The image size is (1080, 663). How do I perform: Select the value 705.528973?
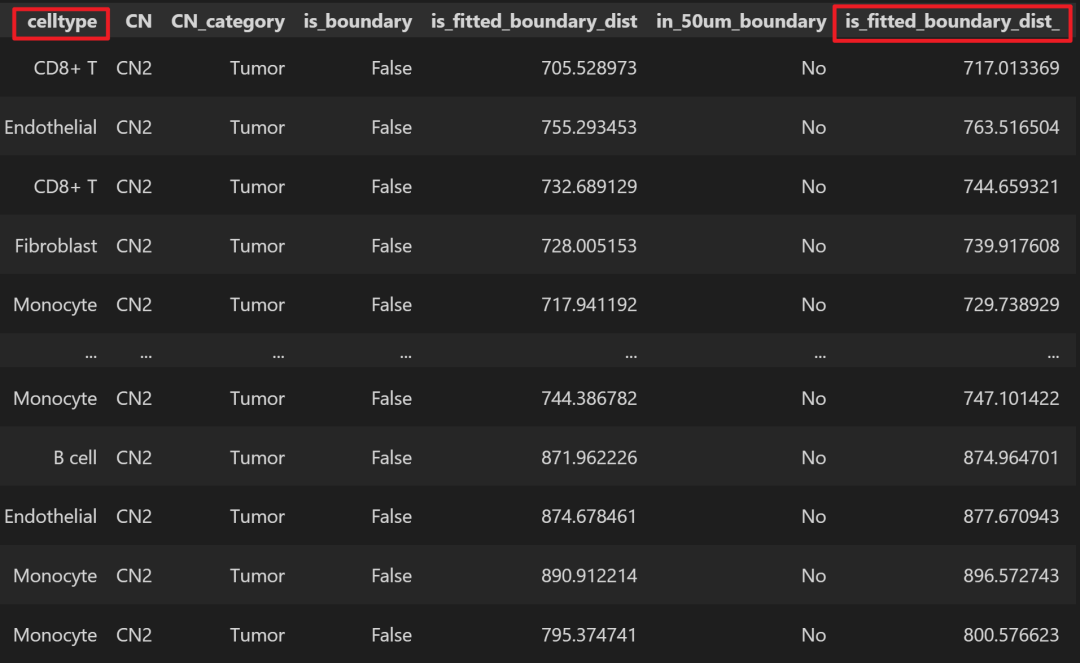589,68
